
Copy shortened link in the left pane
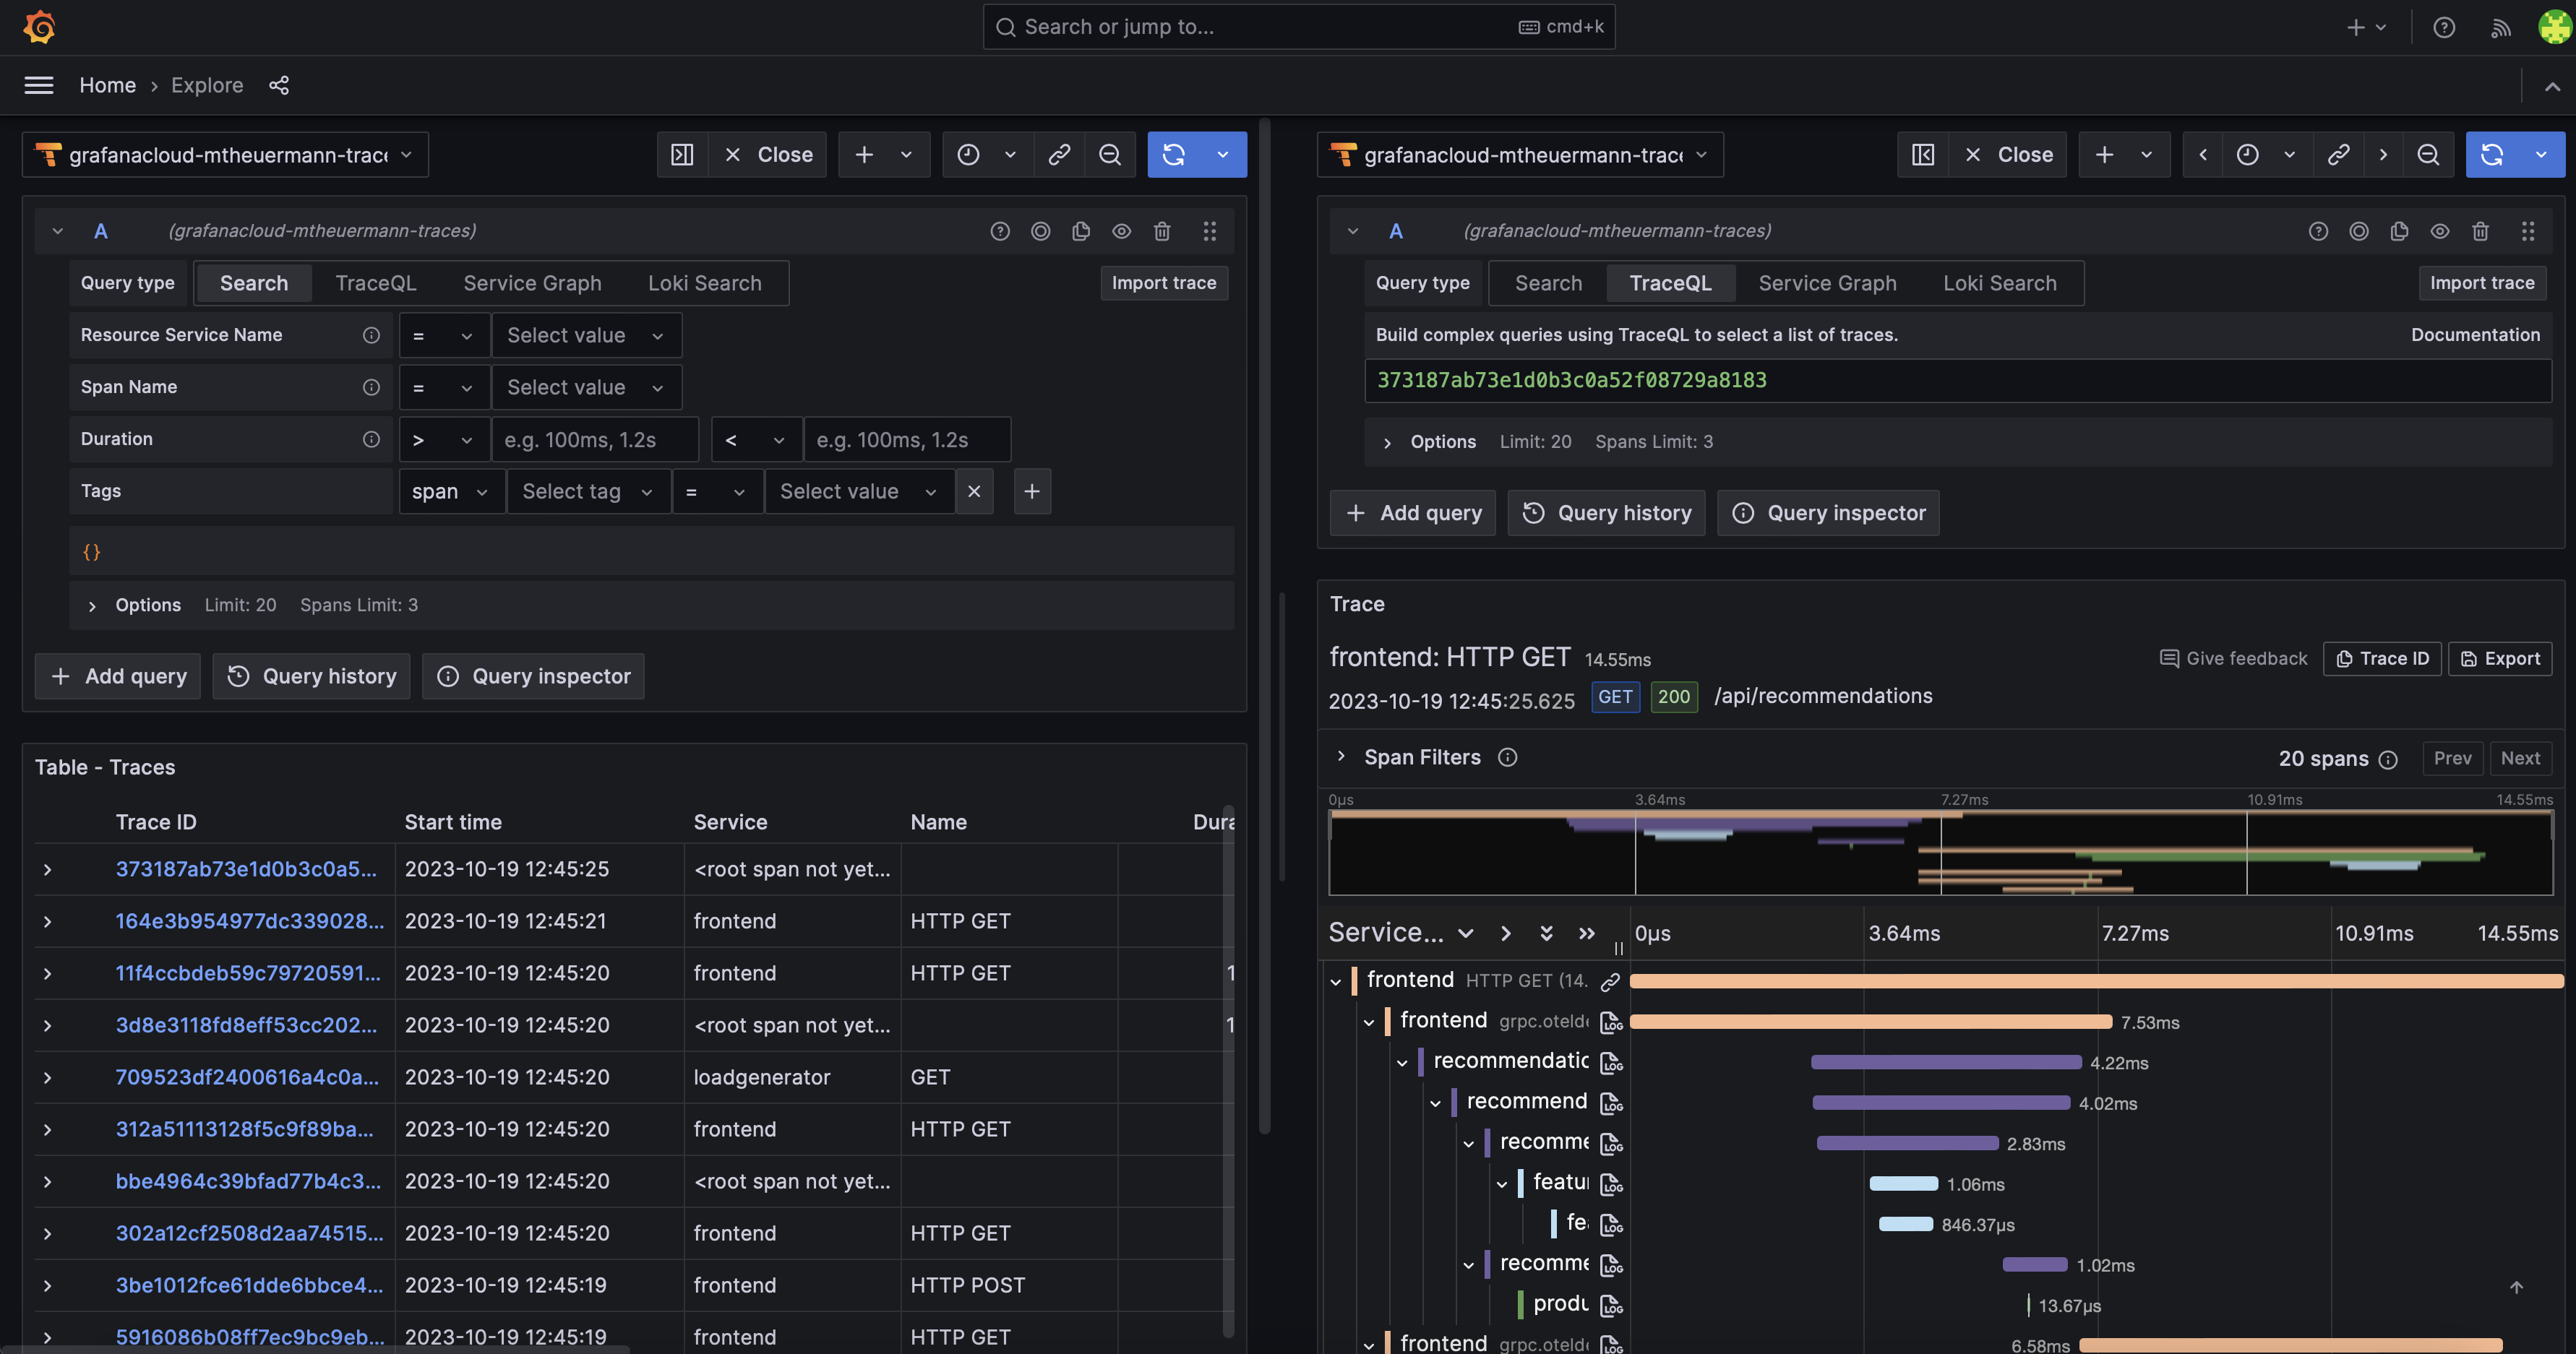tap(1059, 154)
